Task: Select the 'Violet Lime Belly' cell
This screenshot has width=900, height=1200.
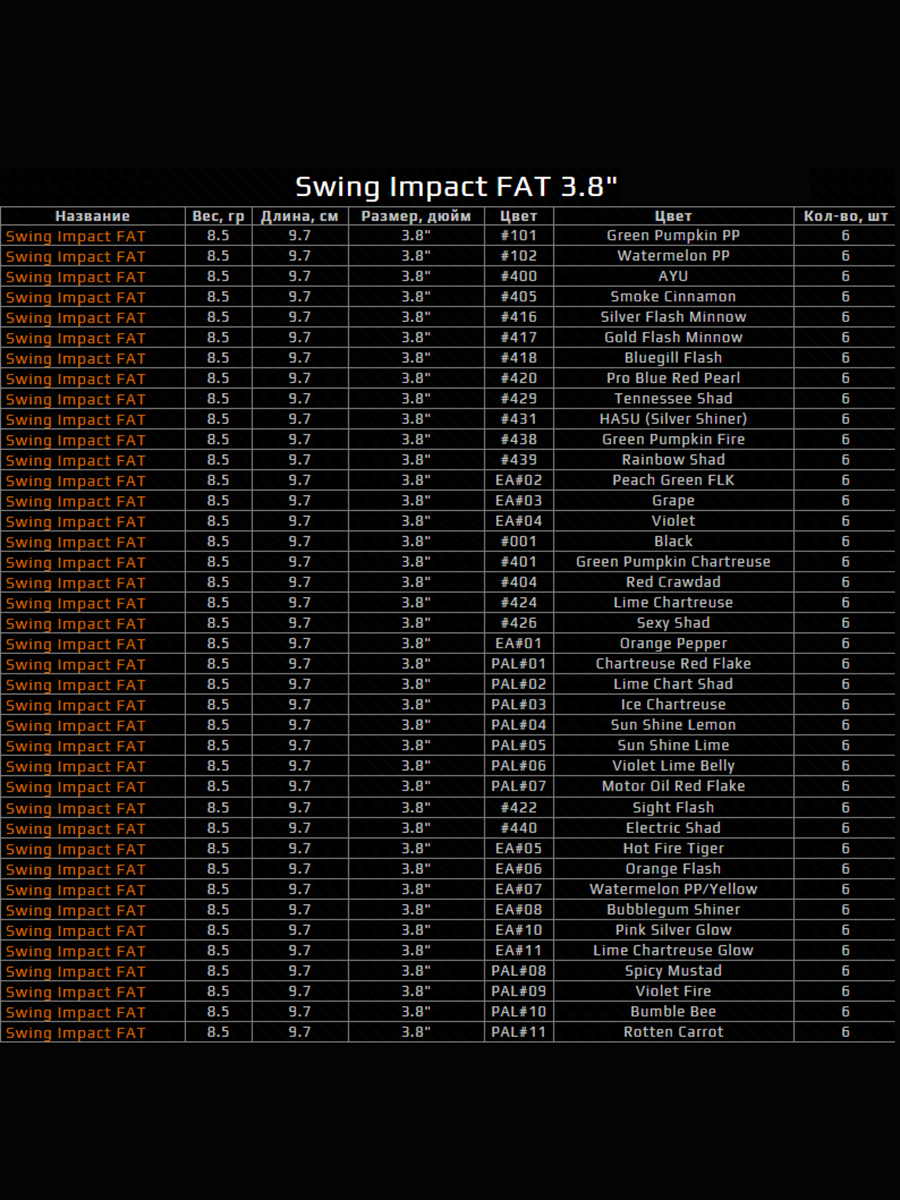Action: coord(674,766)
